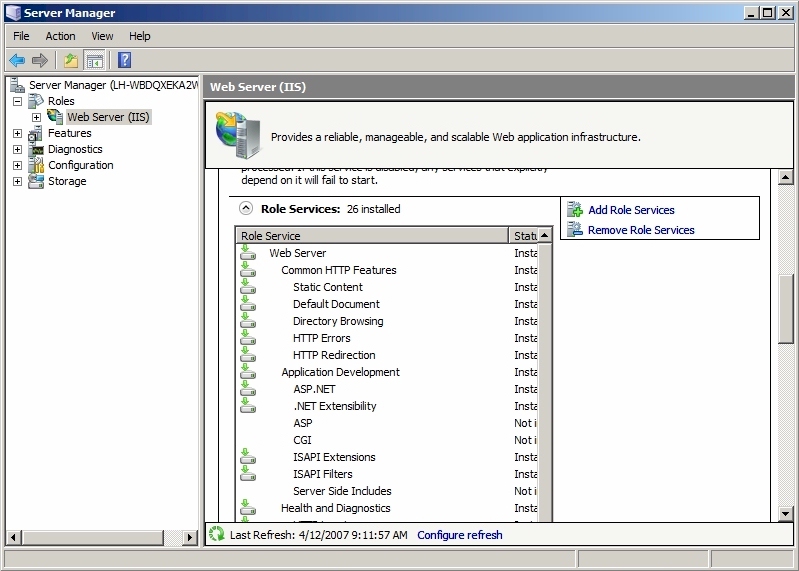The width and height of the screenshot is (799, 571).
Task: Click the Server Manager root node icon
Action: point(17,85)
